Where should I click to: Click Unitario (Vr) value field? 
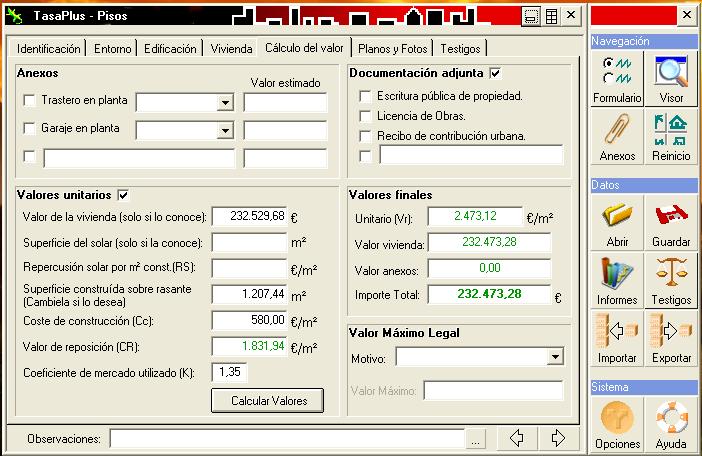(475, 217)
